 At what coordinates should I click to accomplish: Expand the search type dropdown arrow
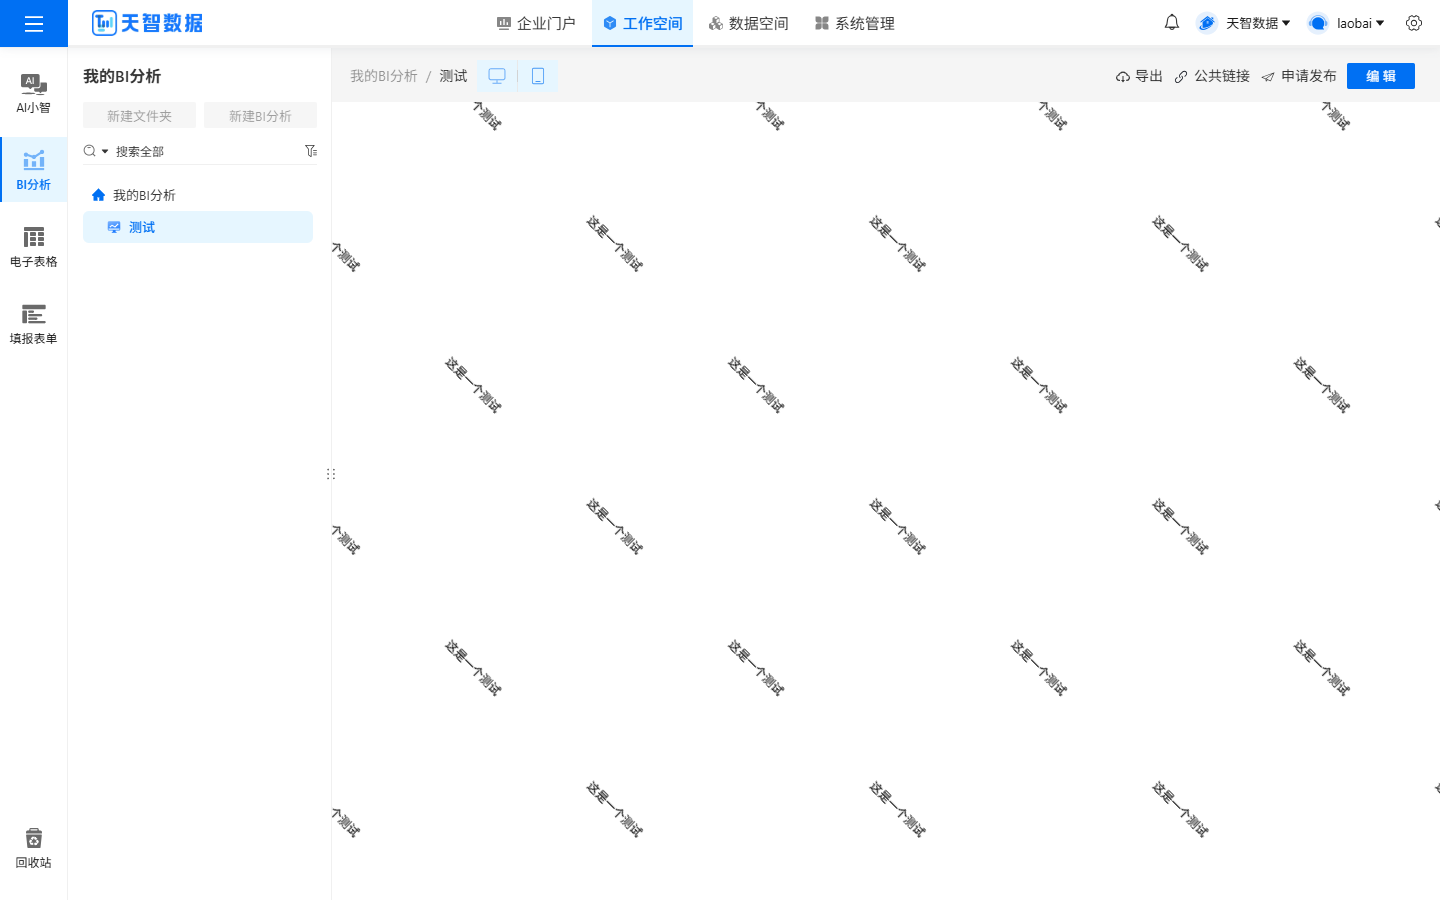pos(105,151)
